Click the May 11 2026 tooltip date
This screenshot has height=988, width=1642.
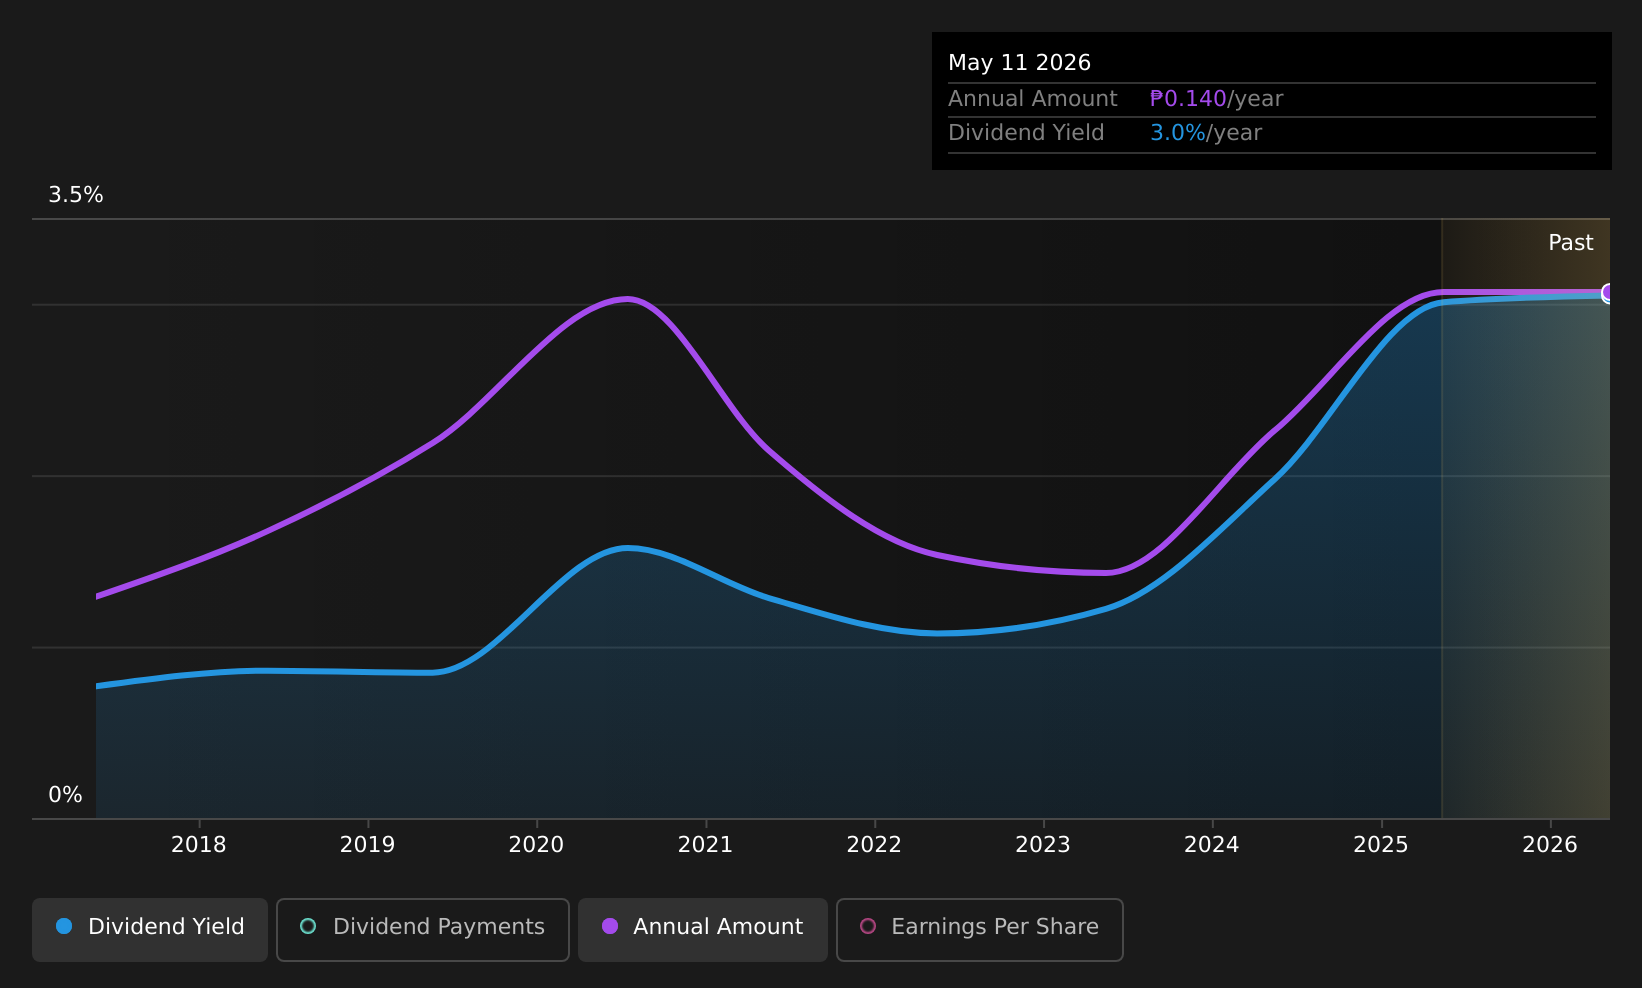tap(1019, 63)
